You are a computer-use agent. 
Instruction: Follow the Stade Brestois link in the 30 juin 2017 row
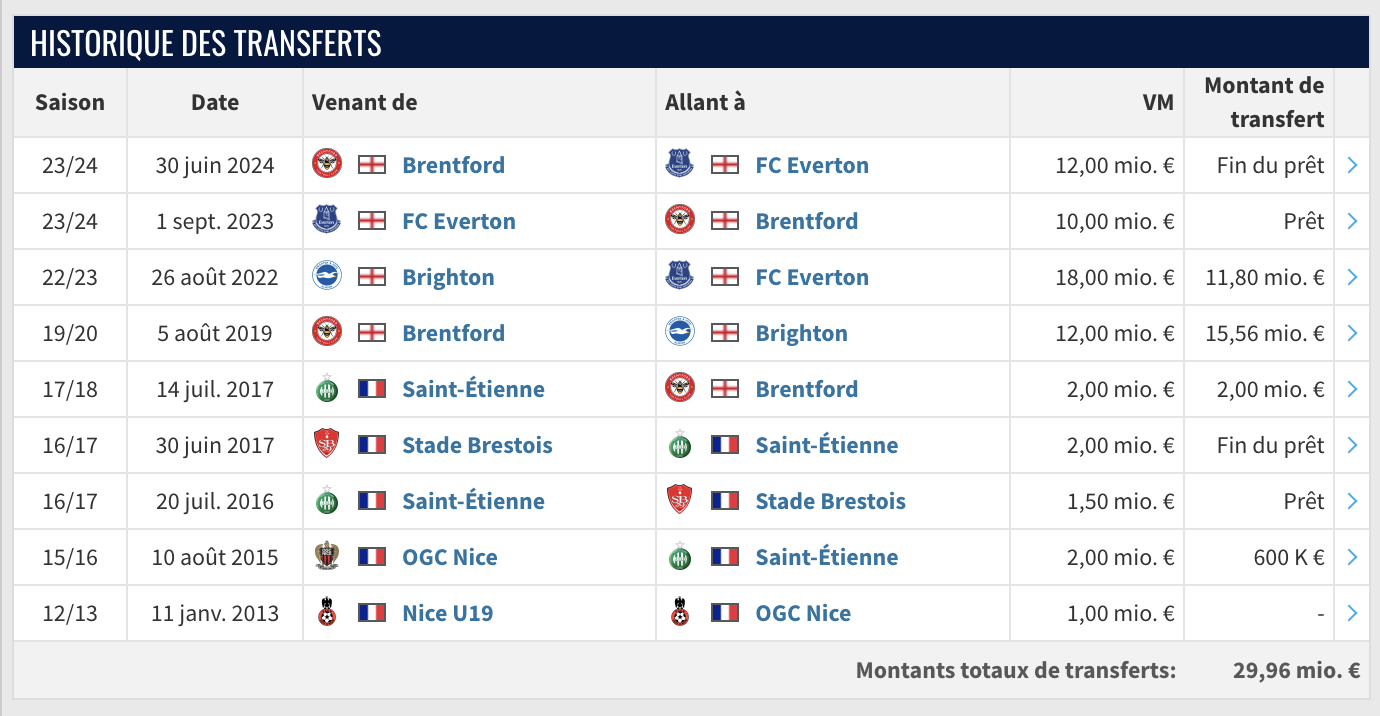tap(477, 445)
